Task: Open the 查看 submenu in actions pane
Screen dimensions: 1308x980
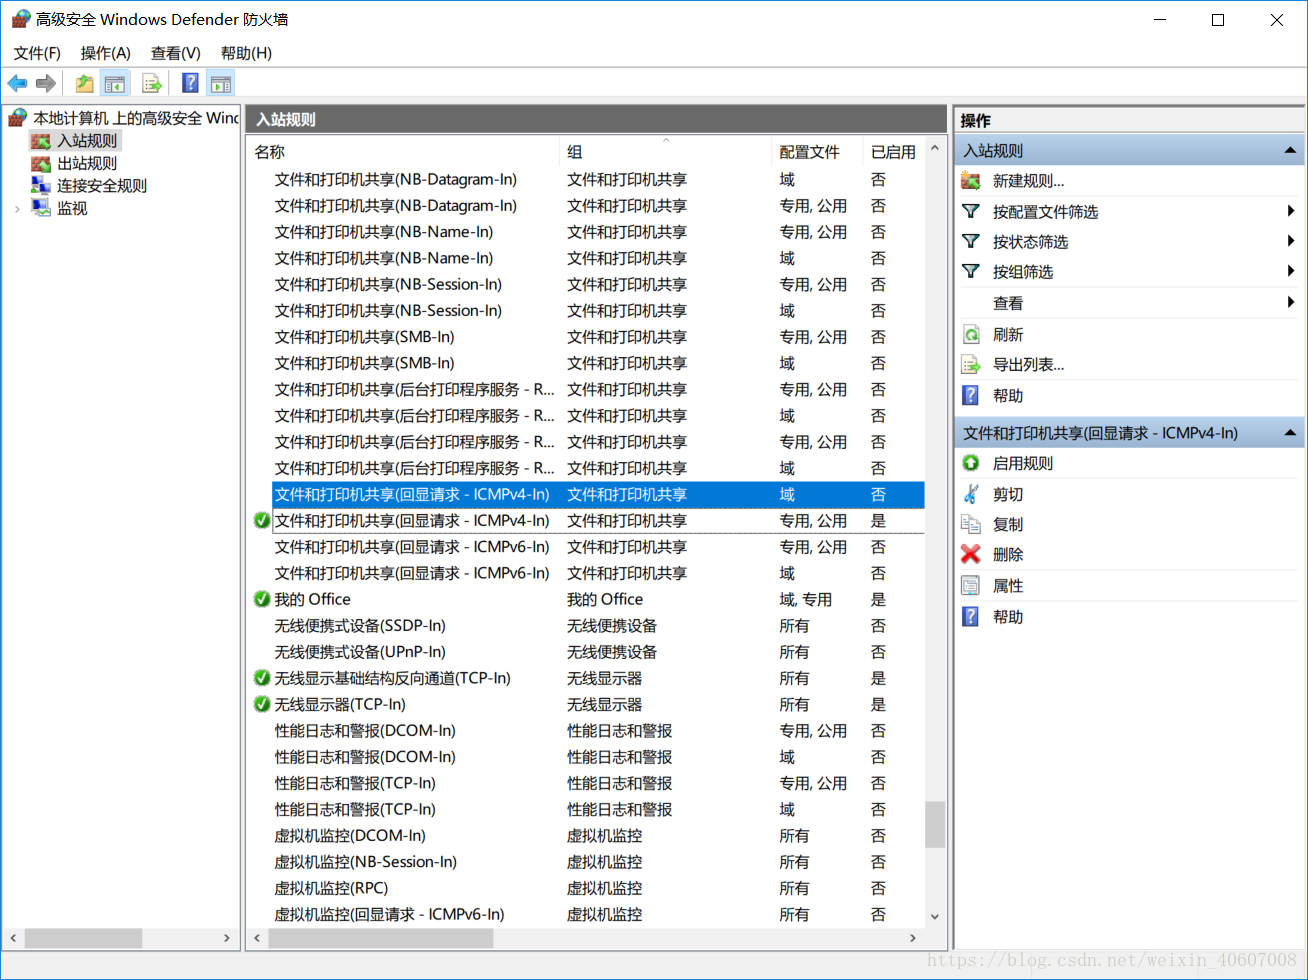Action: point(1008,303)
